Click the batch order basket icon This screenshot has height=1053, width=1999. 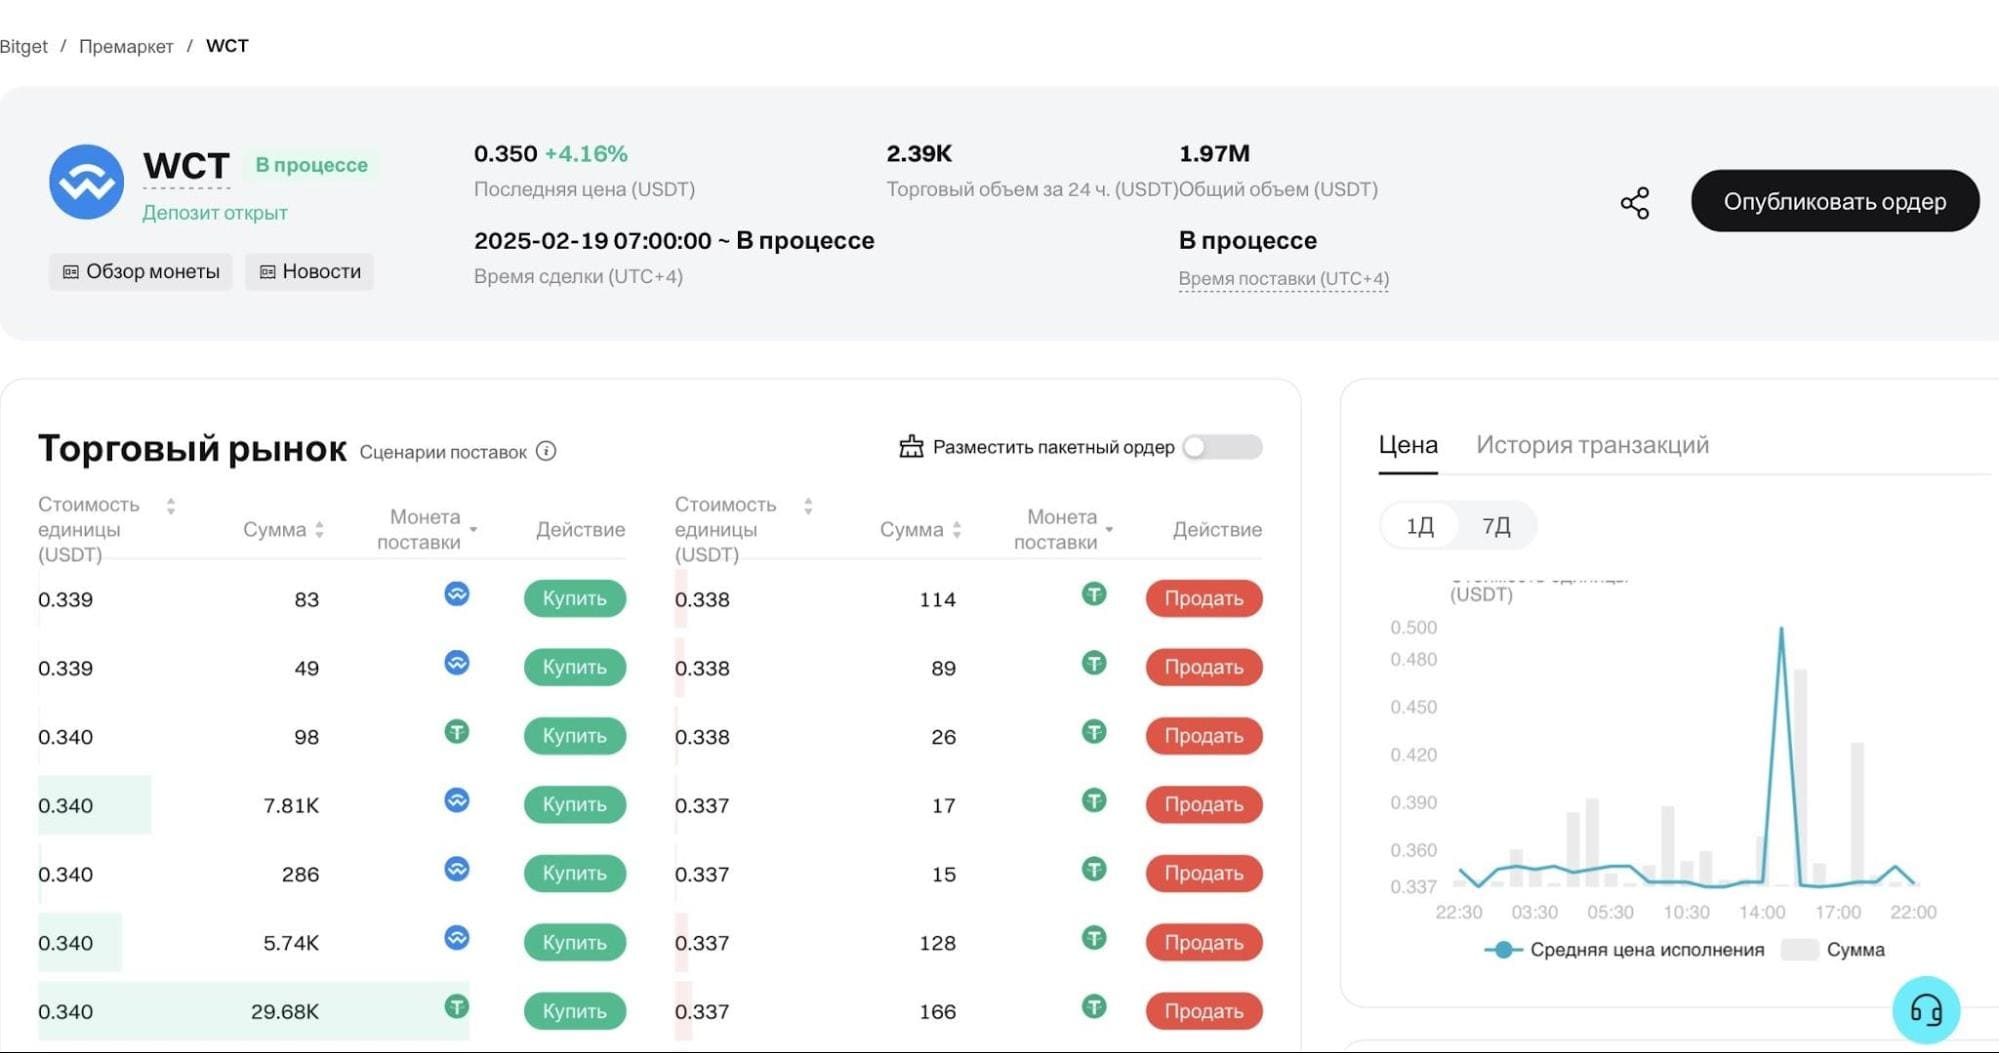[x=911, y=446]
